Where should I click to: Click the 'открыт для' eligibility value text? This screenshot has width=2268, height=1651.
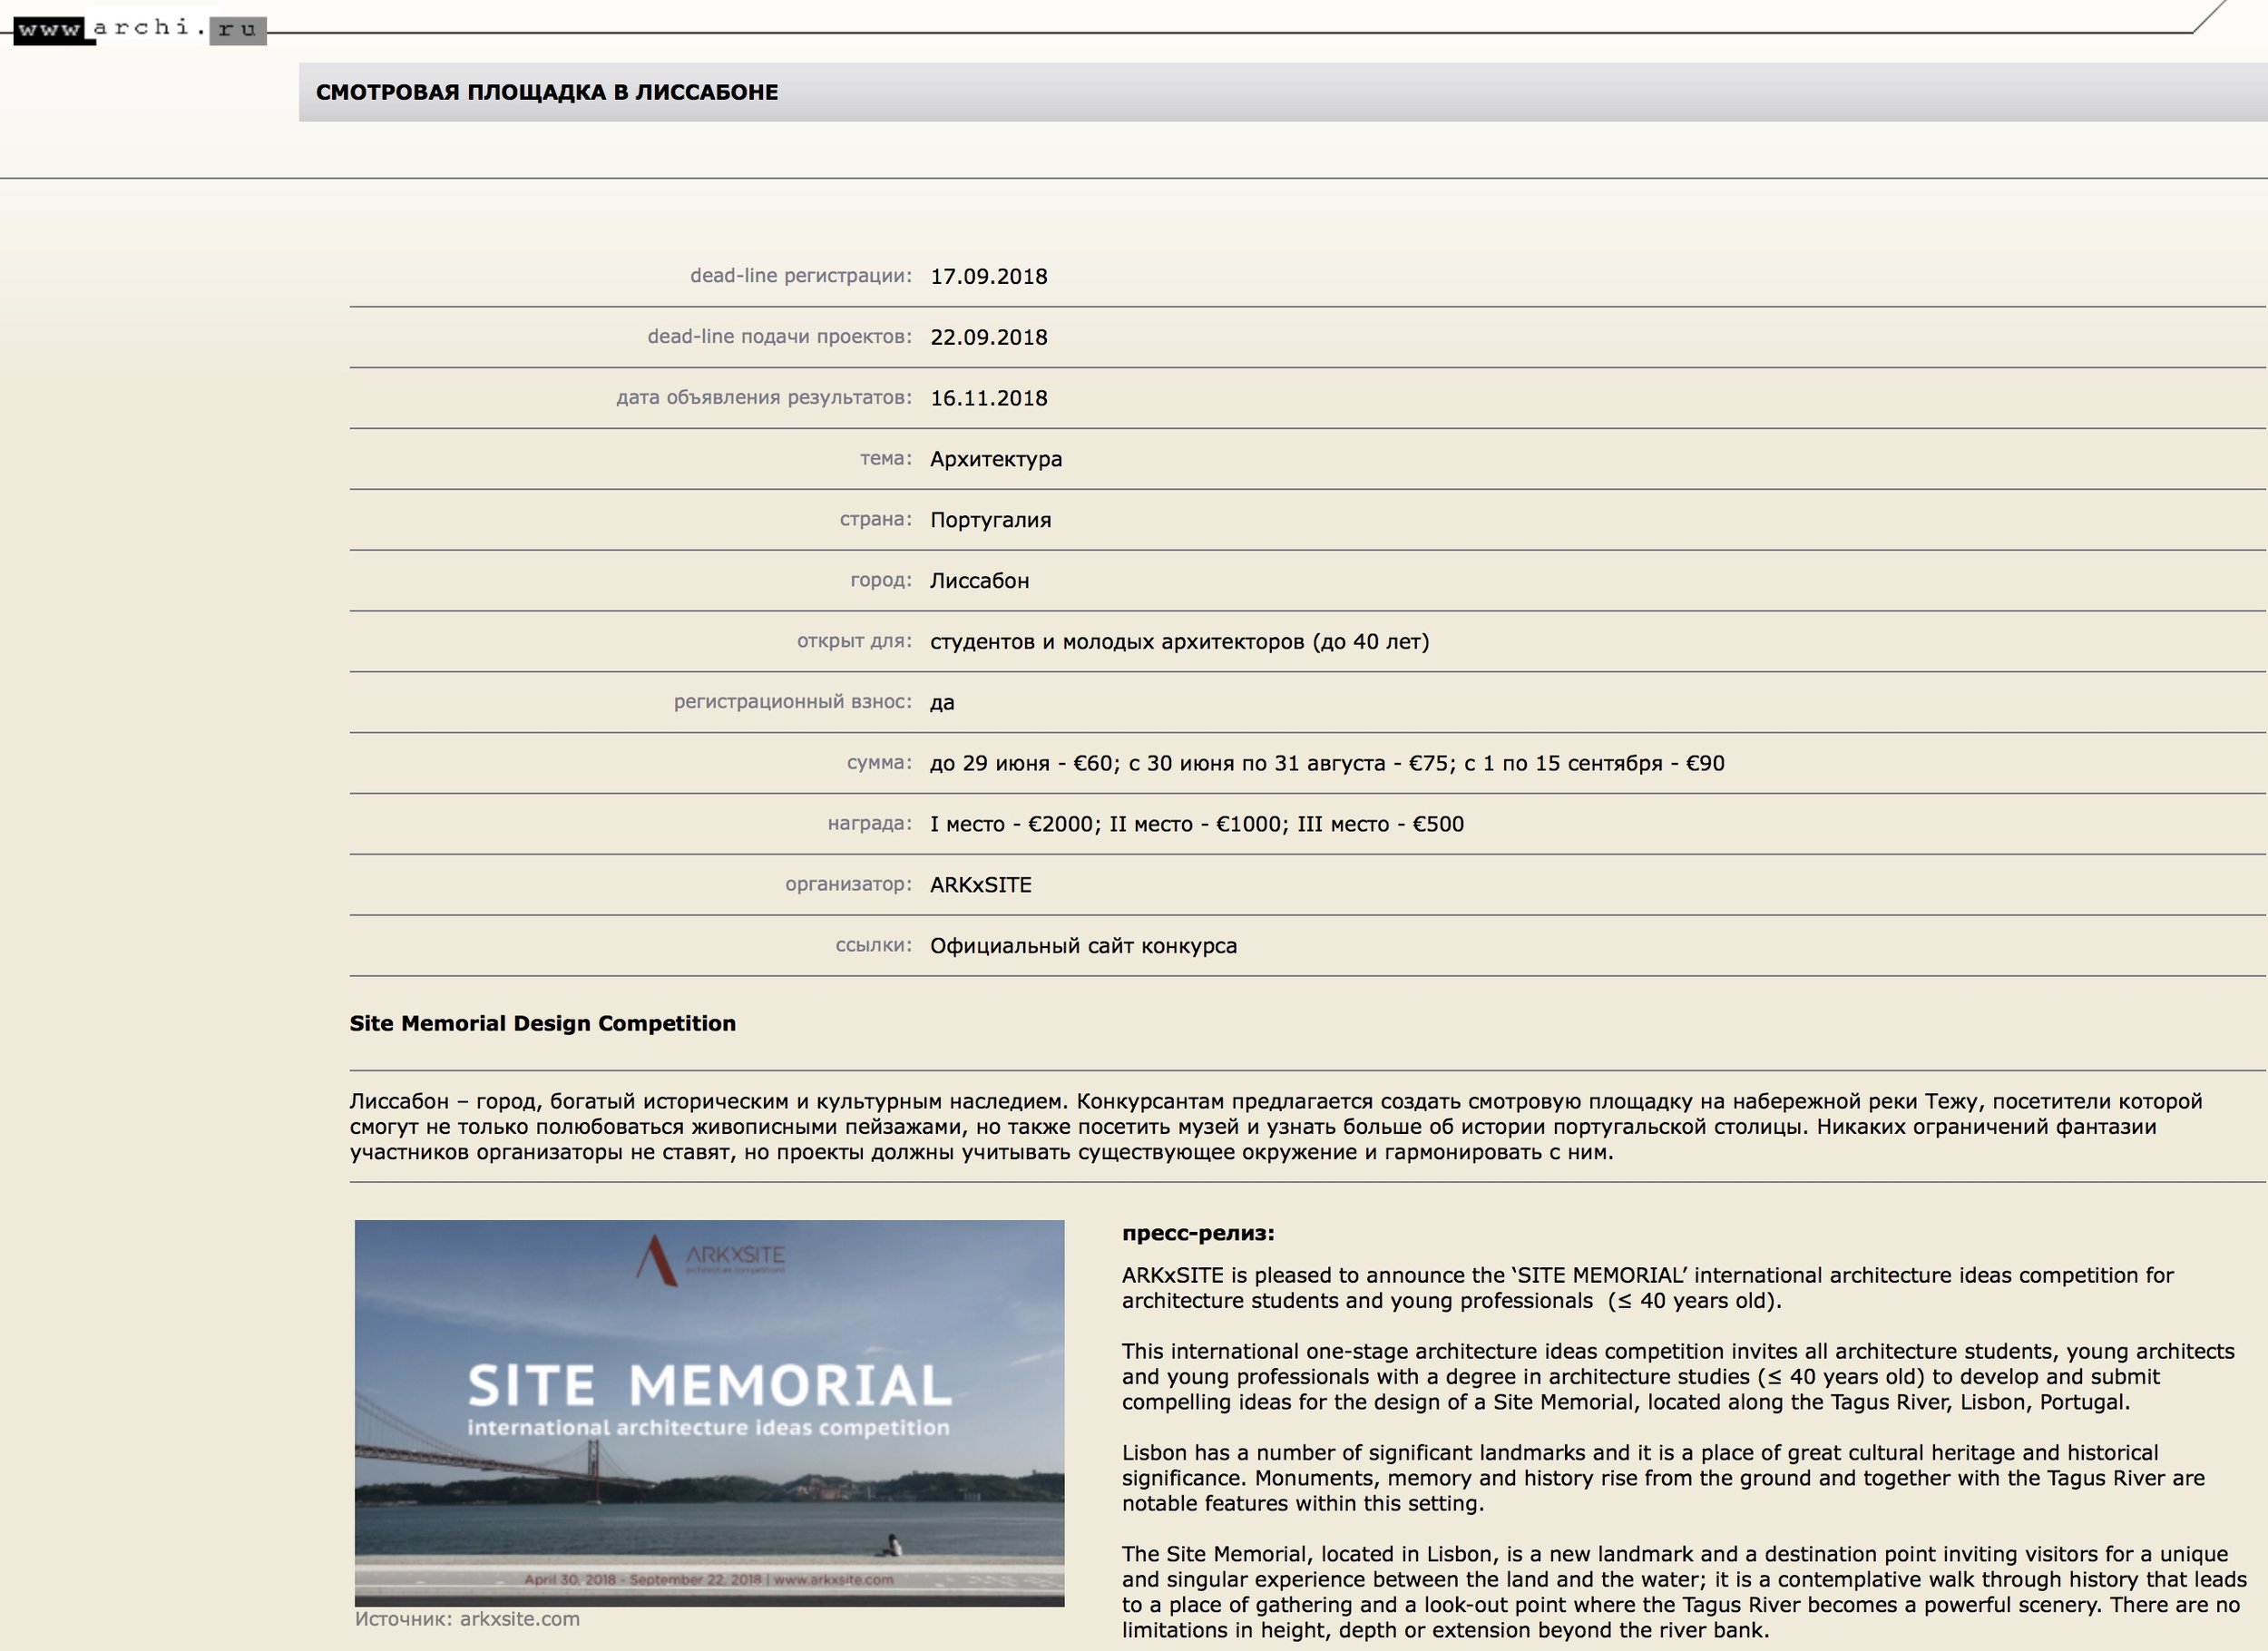point(1179,642)
